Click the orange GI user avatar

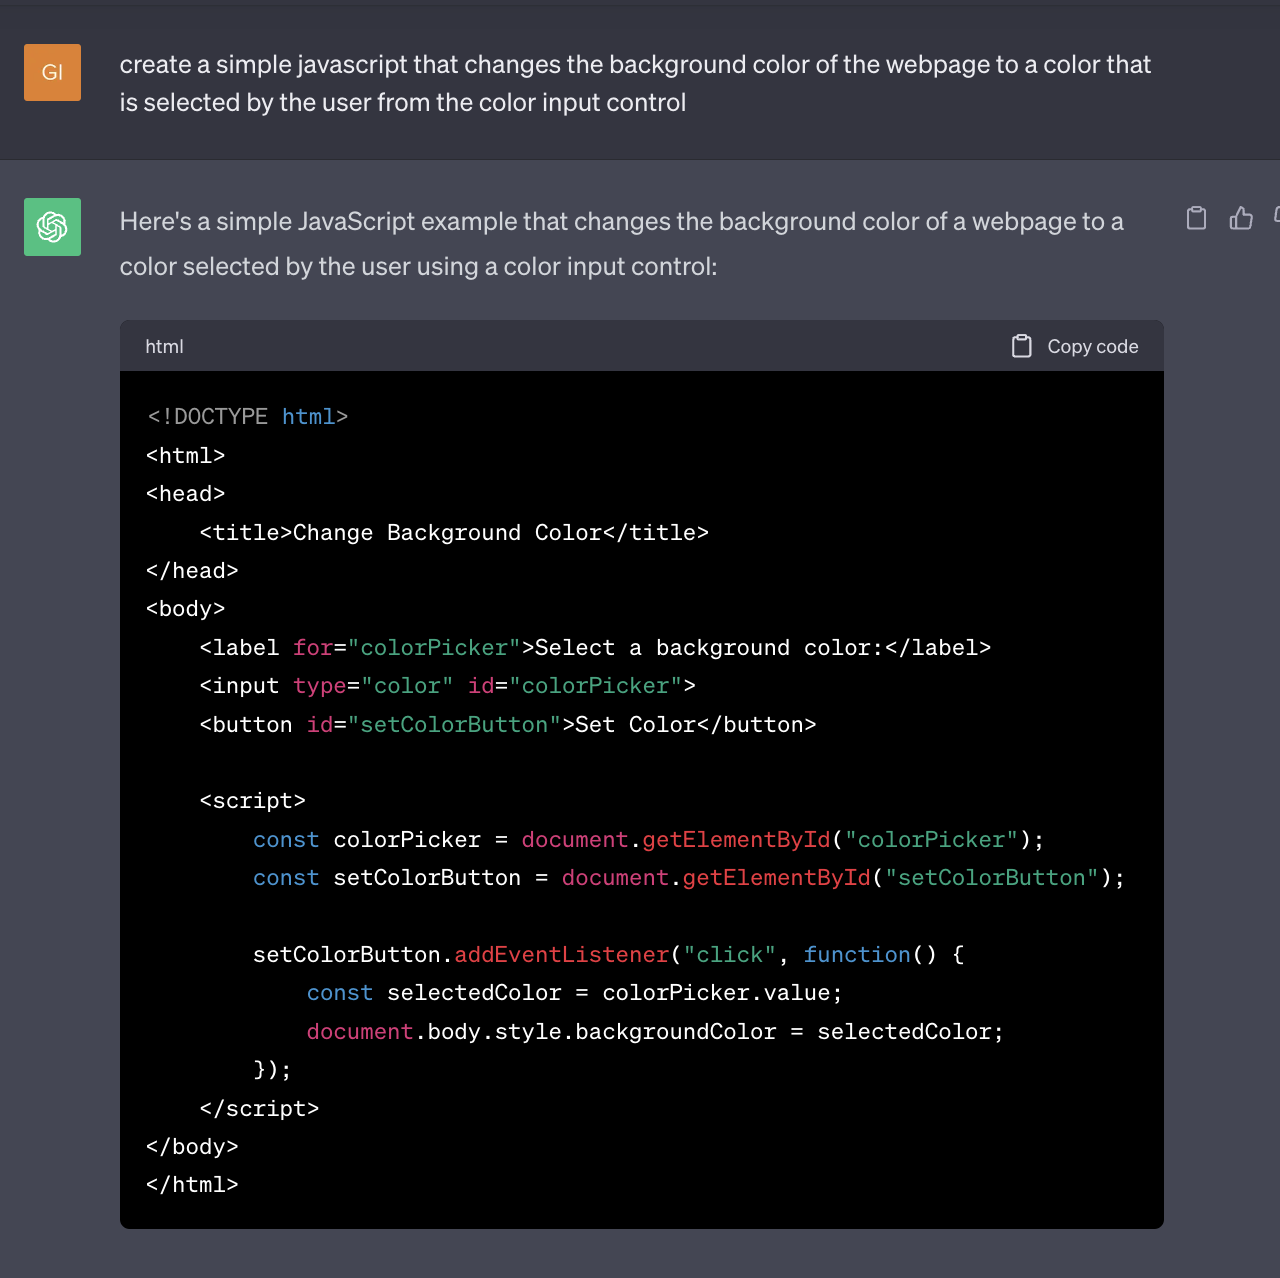point(52,72)
